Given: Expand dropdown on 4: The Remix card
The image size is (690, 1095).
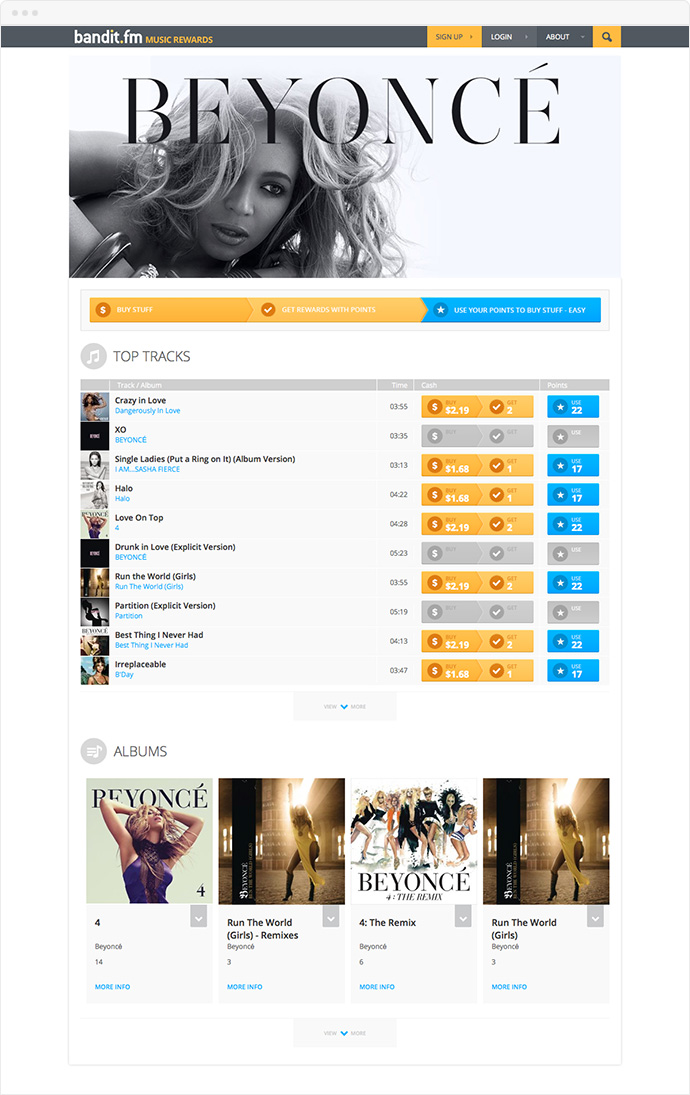Looking at the screenshot, I should point(463,916).
